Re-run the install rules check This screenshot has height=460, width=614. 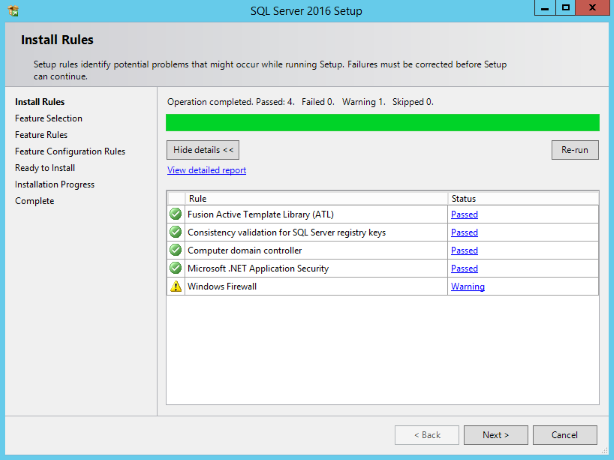pyautogui.click(x=575, y=150)
